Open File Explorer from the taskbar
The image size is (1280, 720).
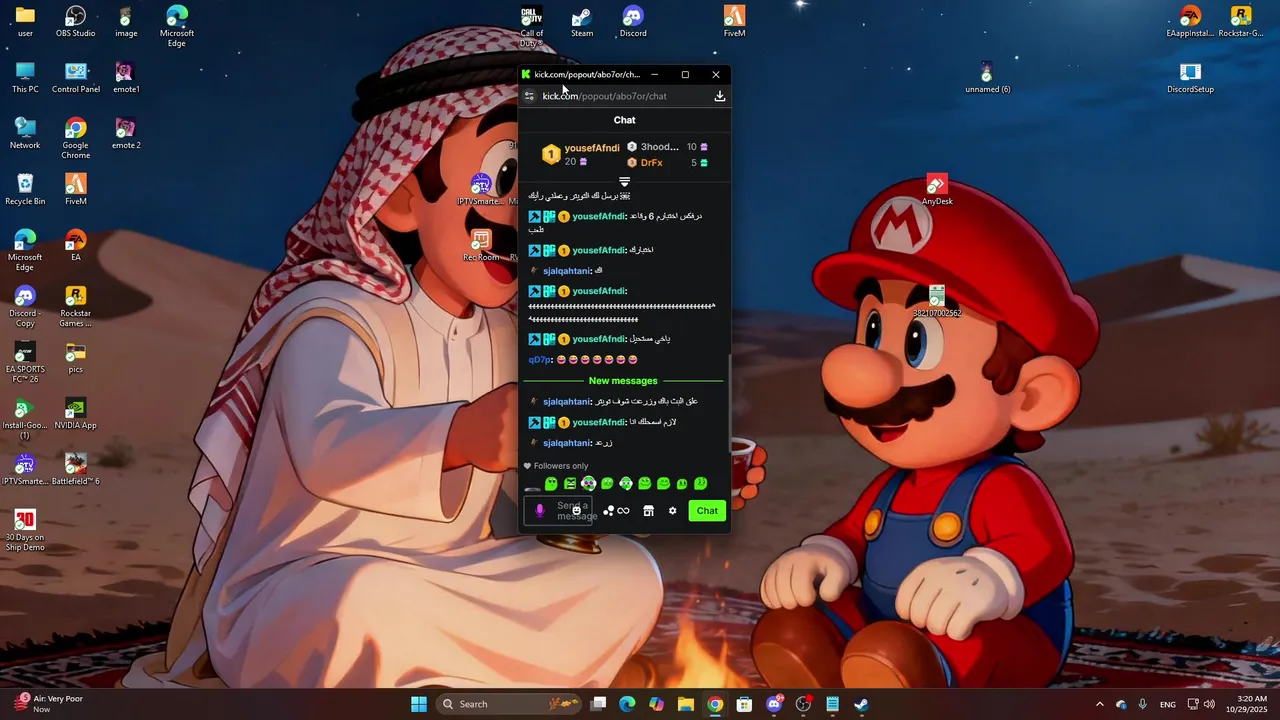tap(686, 704)
